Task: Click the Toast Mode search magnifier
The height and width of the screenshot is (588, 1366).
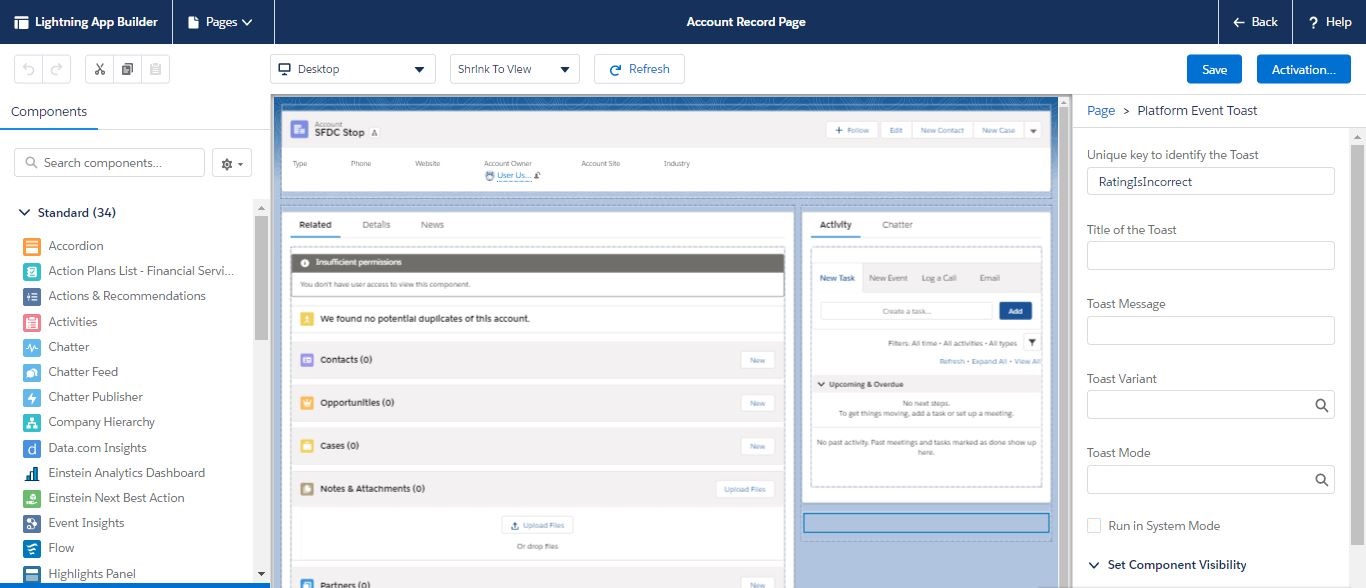Action: tap(1321, 480)
